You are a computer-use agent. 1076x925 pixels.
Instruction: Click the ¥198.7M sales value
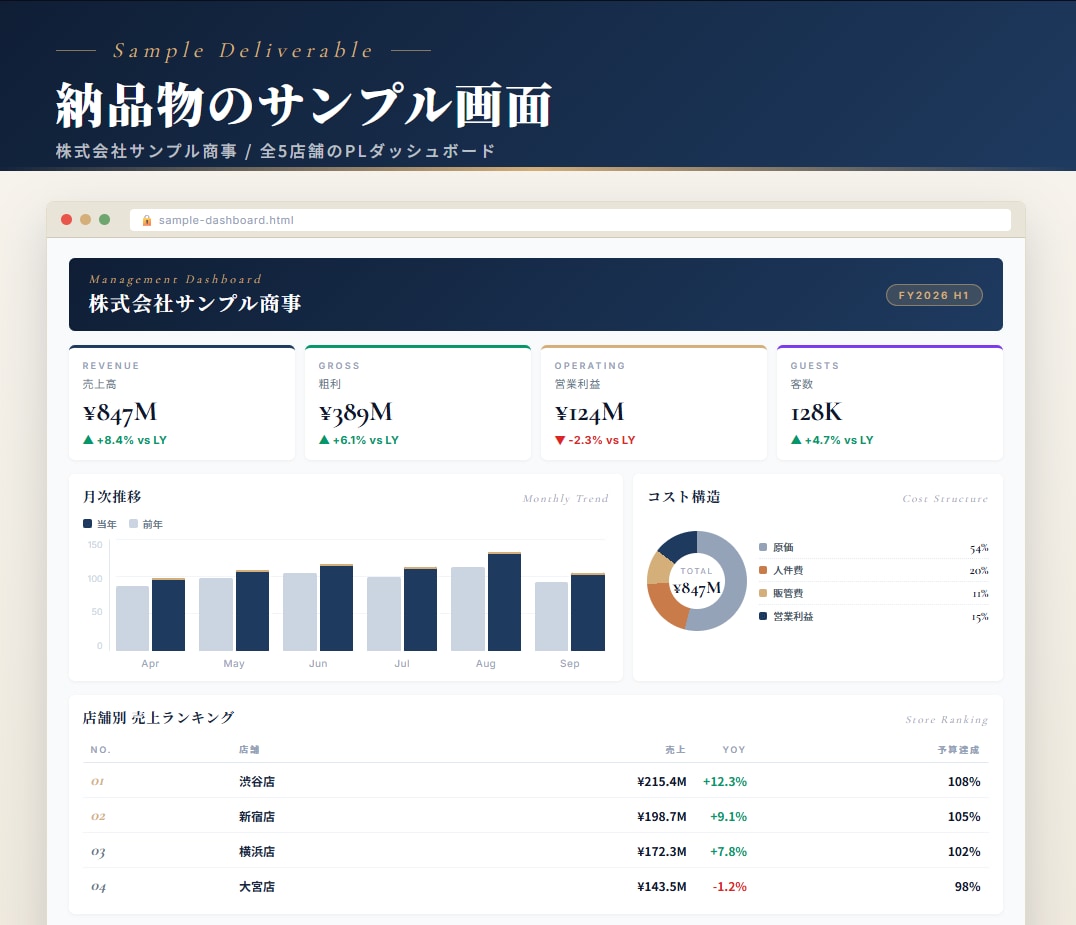(x=662, y=816)
